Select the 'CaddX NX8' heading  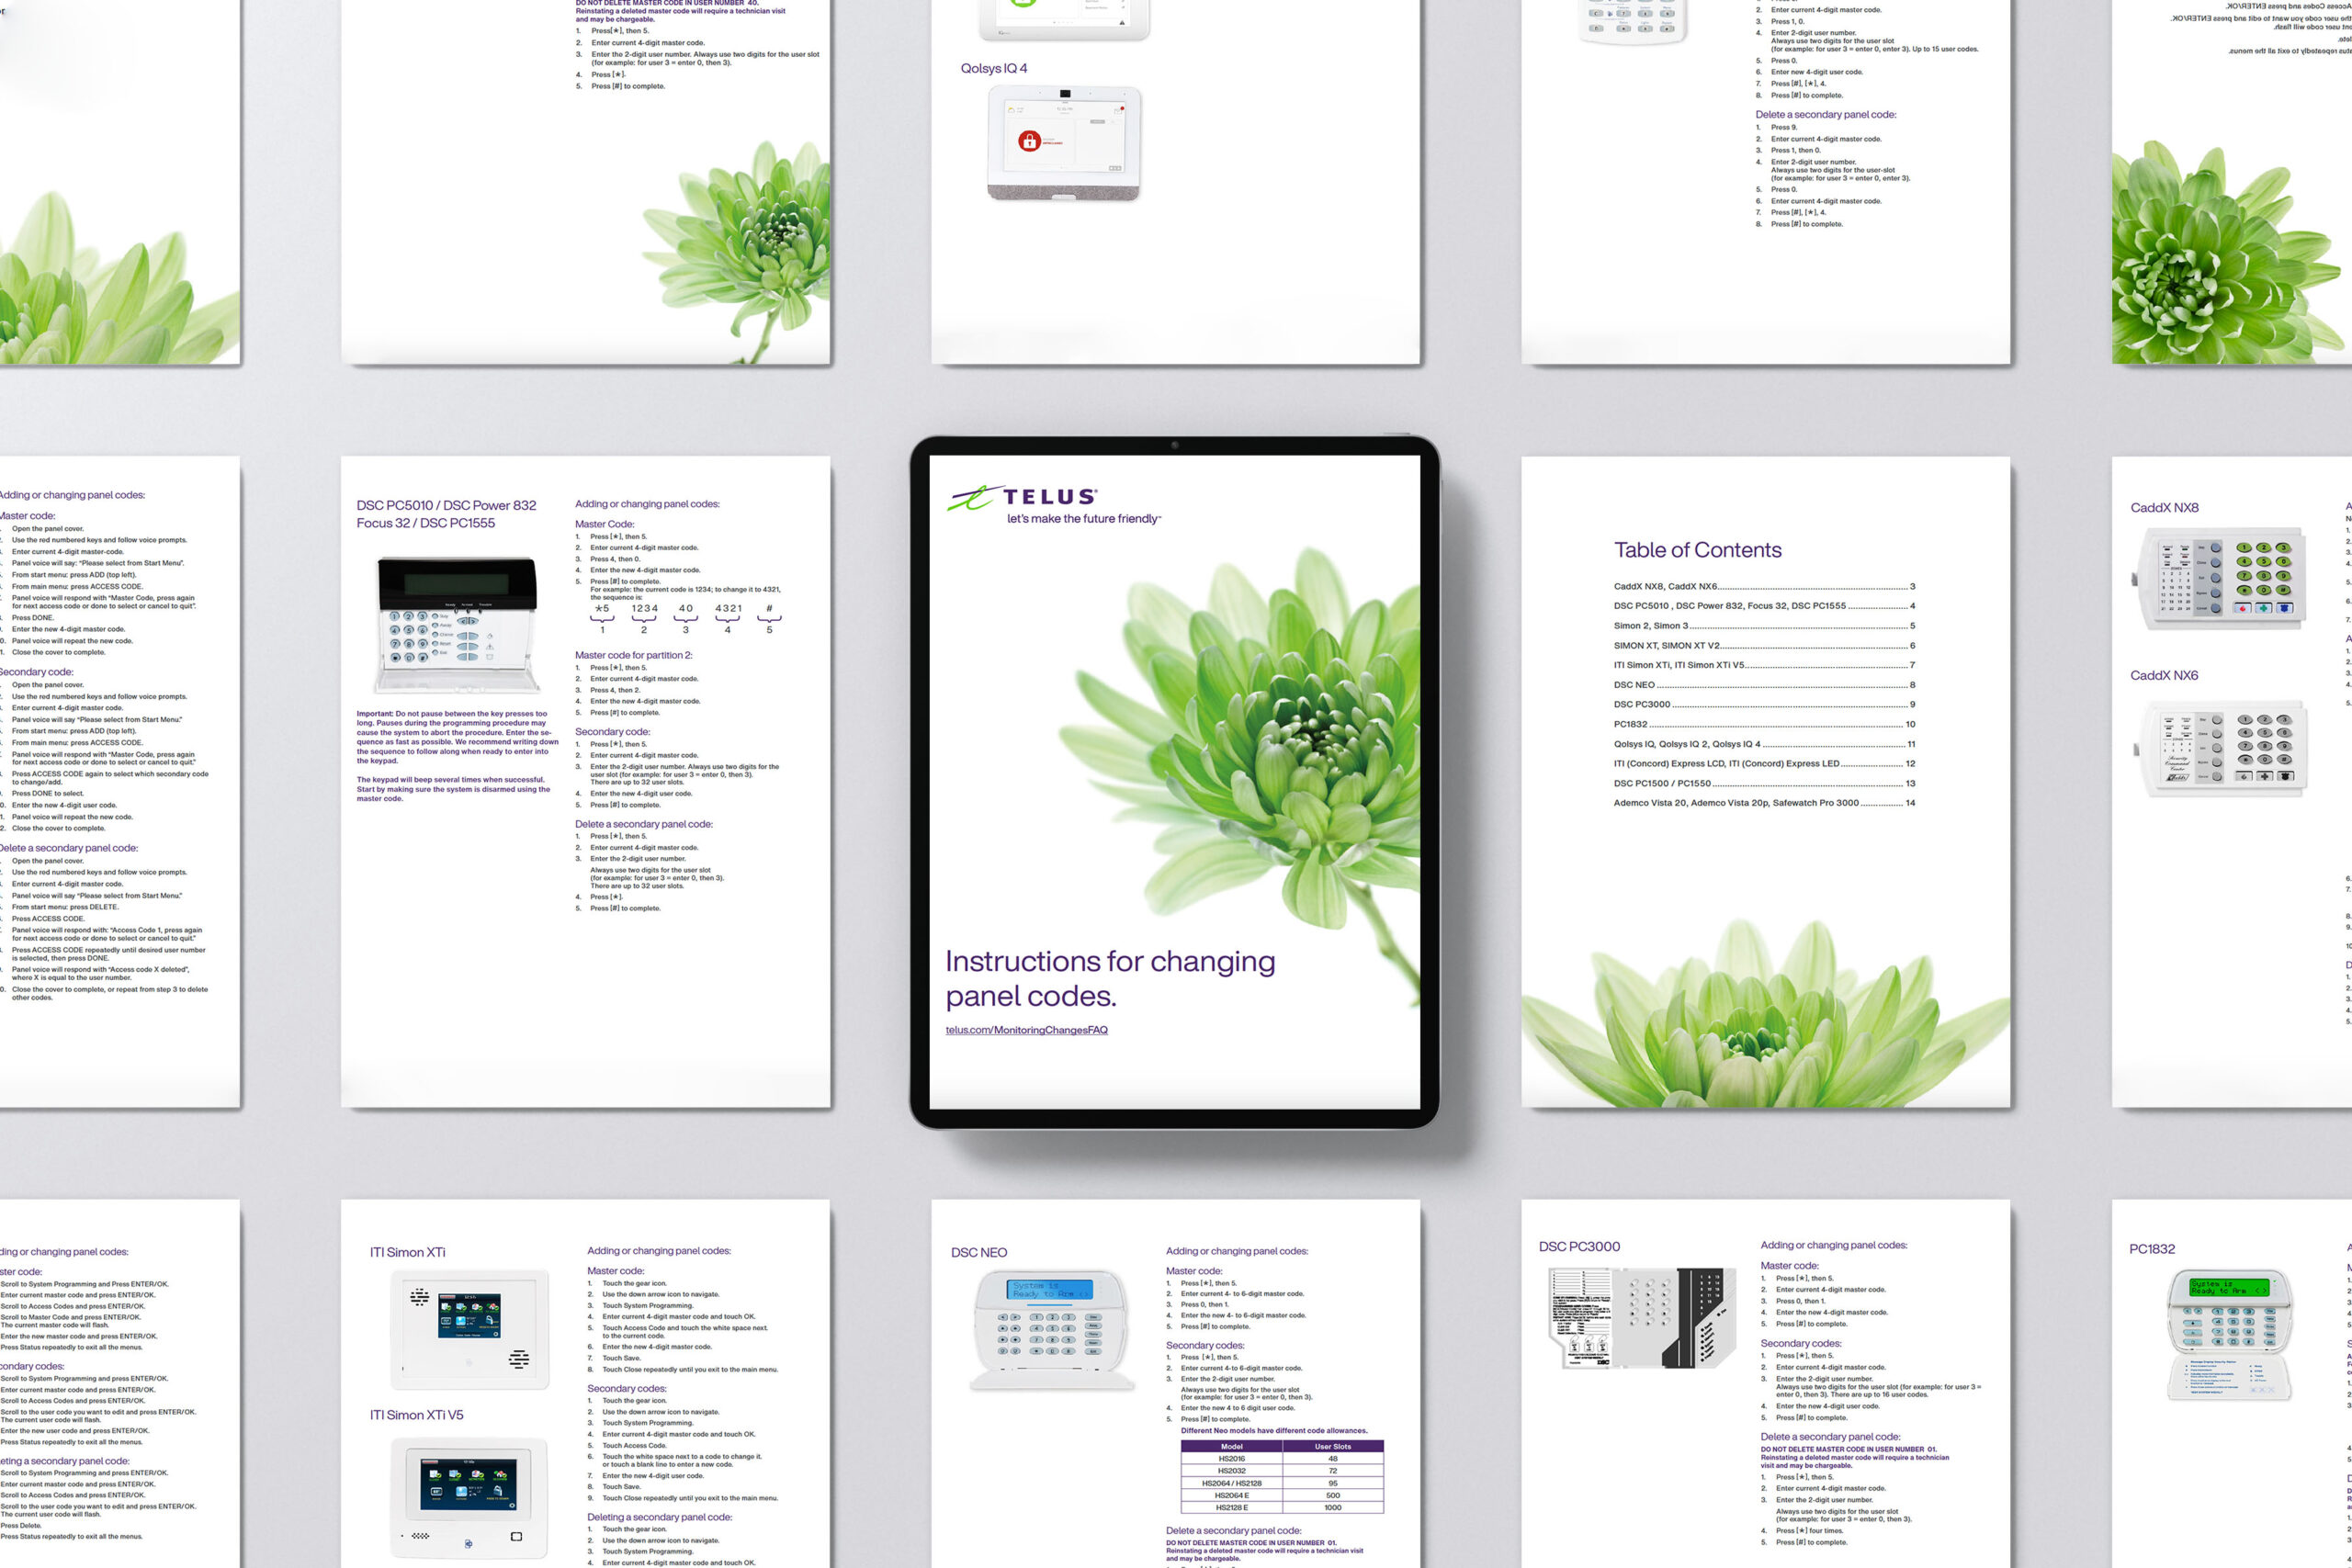pos(2164,508)
